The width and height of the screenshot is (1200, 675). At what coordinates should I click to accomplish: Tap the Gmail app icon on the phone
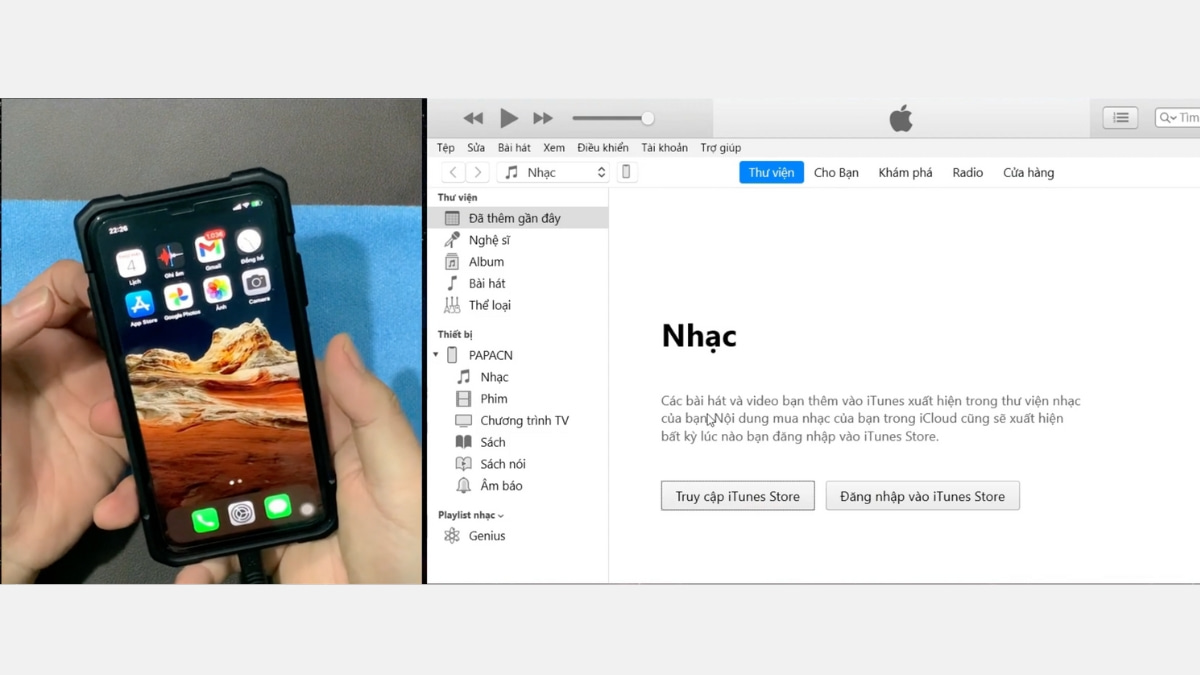coord(210,247)
